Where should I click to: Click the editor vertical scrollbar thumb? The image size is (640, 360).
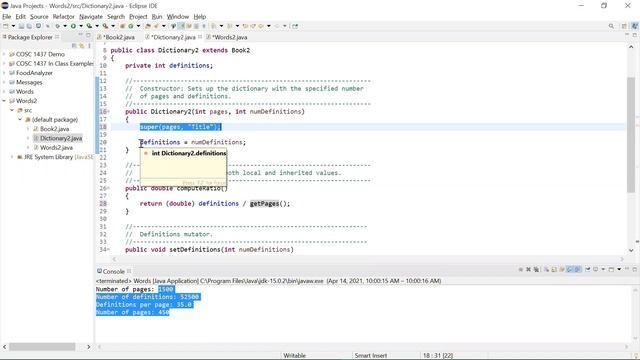[x=631, y=135]
